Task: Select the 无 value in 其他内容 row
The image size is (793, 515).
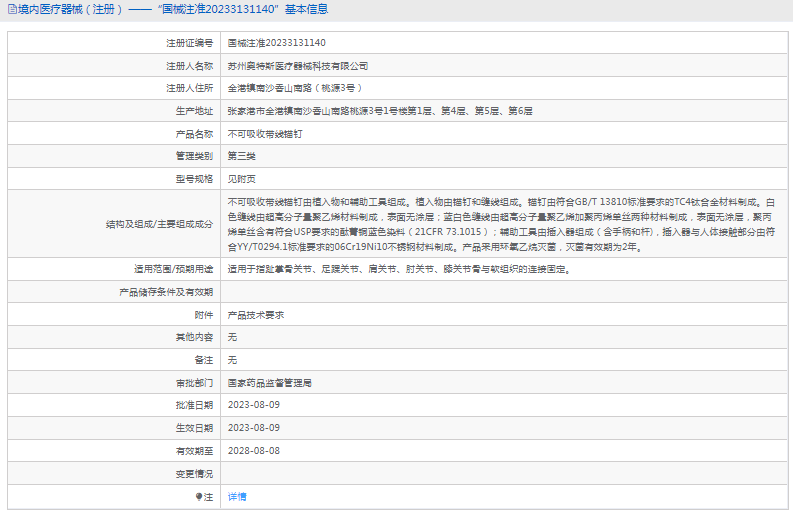Action: (x=232, y=337)
